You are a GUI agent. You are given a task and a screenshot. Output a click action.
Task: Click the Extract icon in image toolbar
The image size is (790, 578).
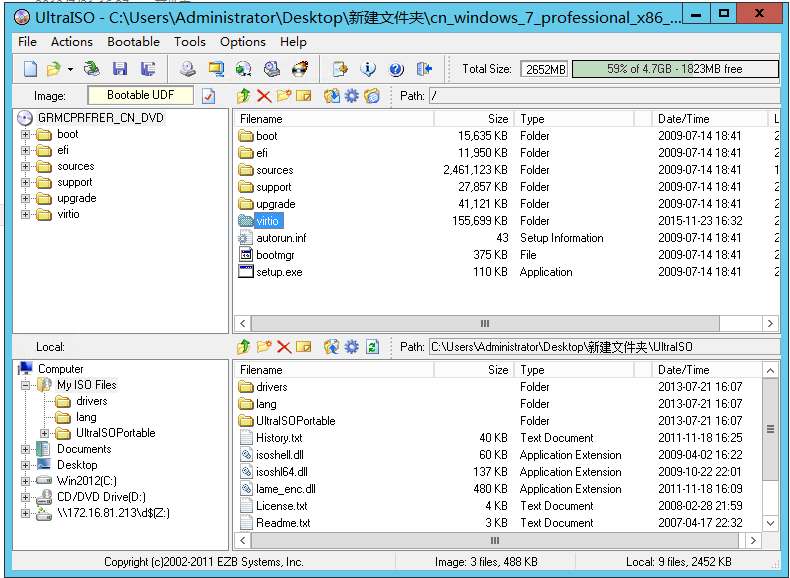[332, 95]
